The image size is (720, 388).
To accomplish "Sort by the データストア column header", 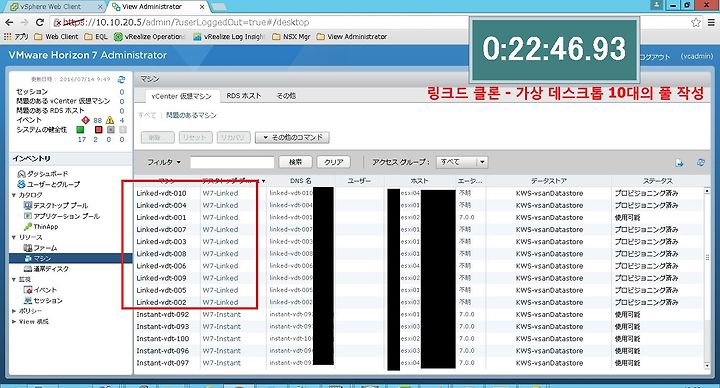I will [x=549, y=181].
